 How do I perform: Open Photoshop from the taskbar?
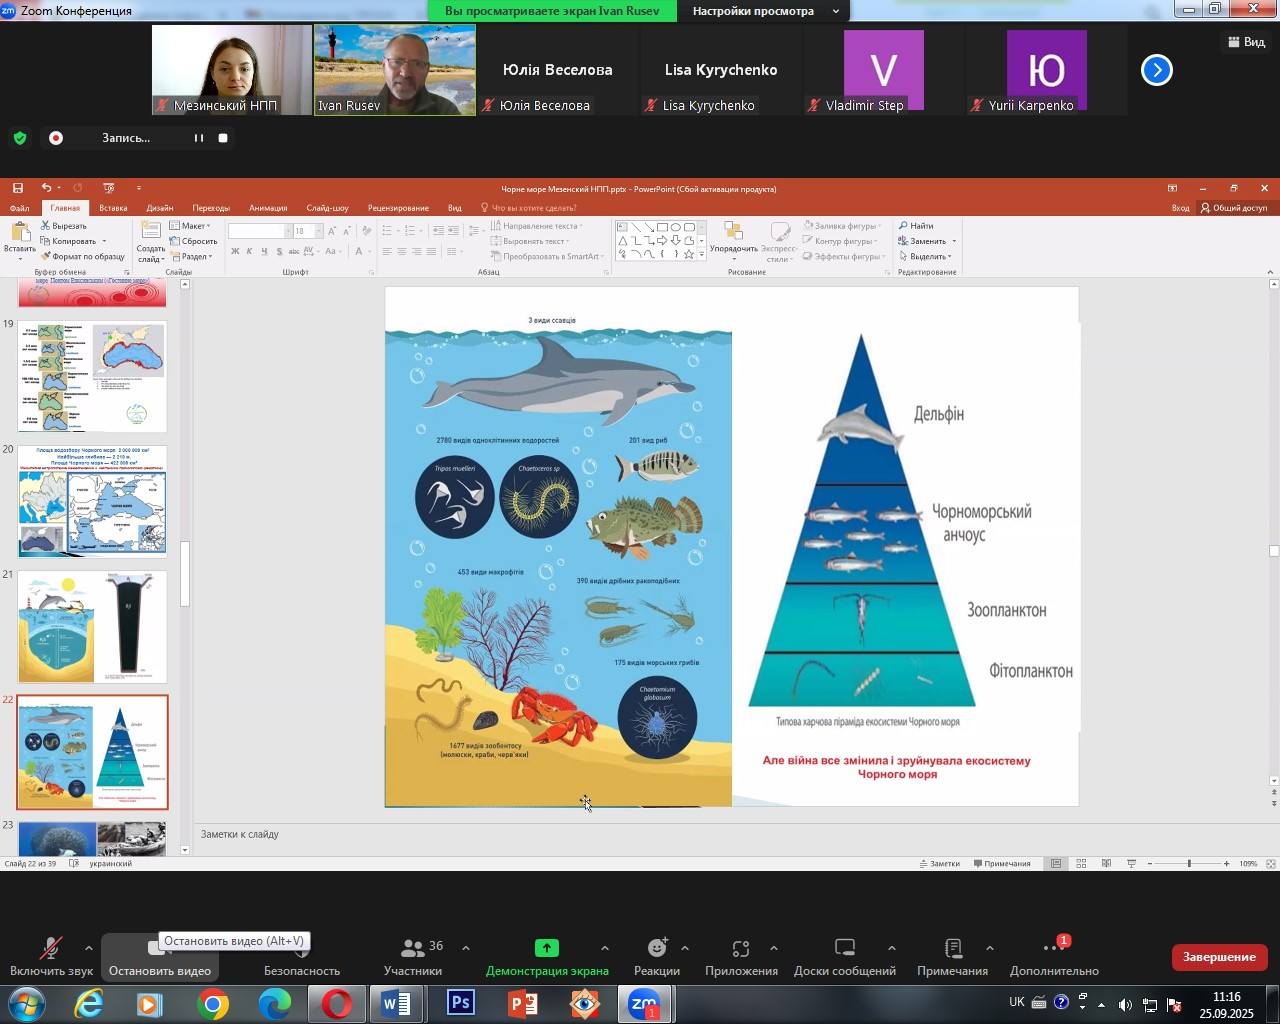460,1003
